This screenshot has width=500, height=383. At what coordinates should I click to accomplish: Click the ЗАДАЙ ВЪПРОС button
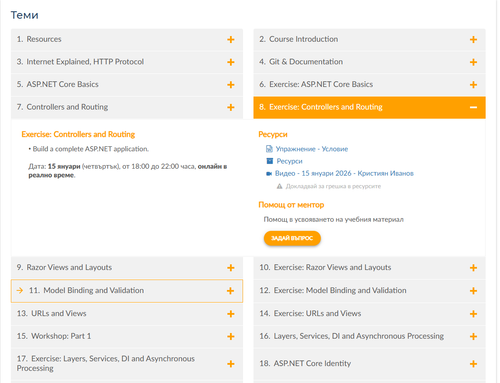point(292,238)
